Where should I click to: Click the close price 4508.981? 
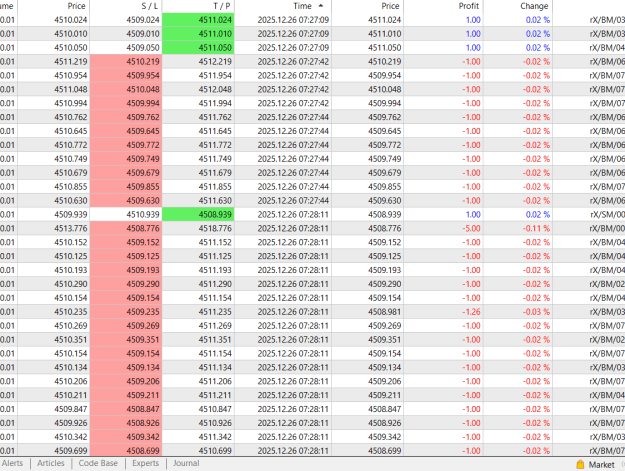click(x=368, y=312)
